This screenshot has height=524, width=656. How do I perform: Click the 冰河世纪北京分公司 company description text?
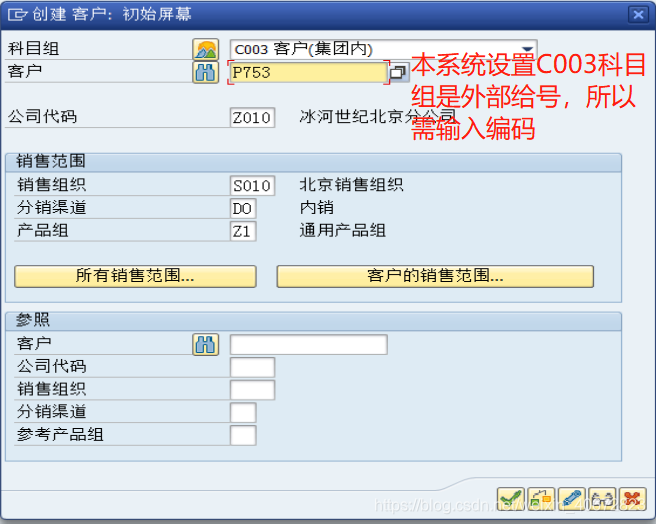tap(377, 117)
